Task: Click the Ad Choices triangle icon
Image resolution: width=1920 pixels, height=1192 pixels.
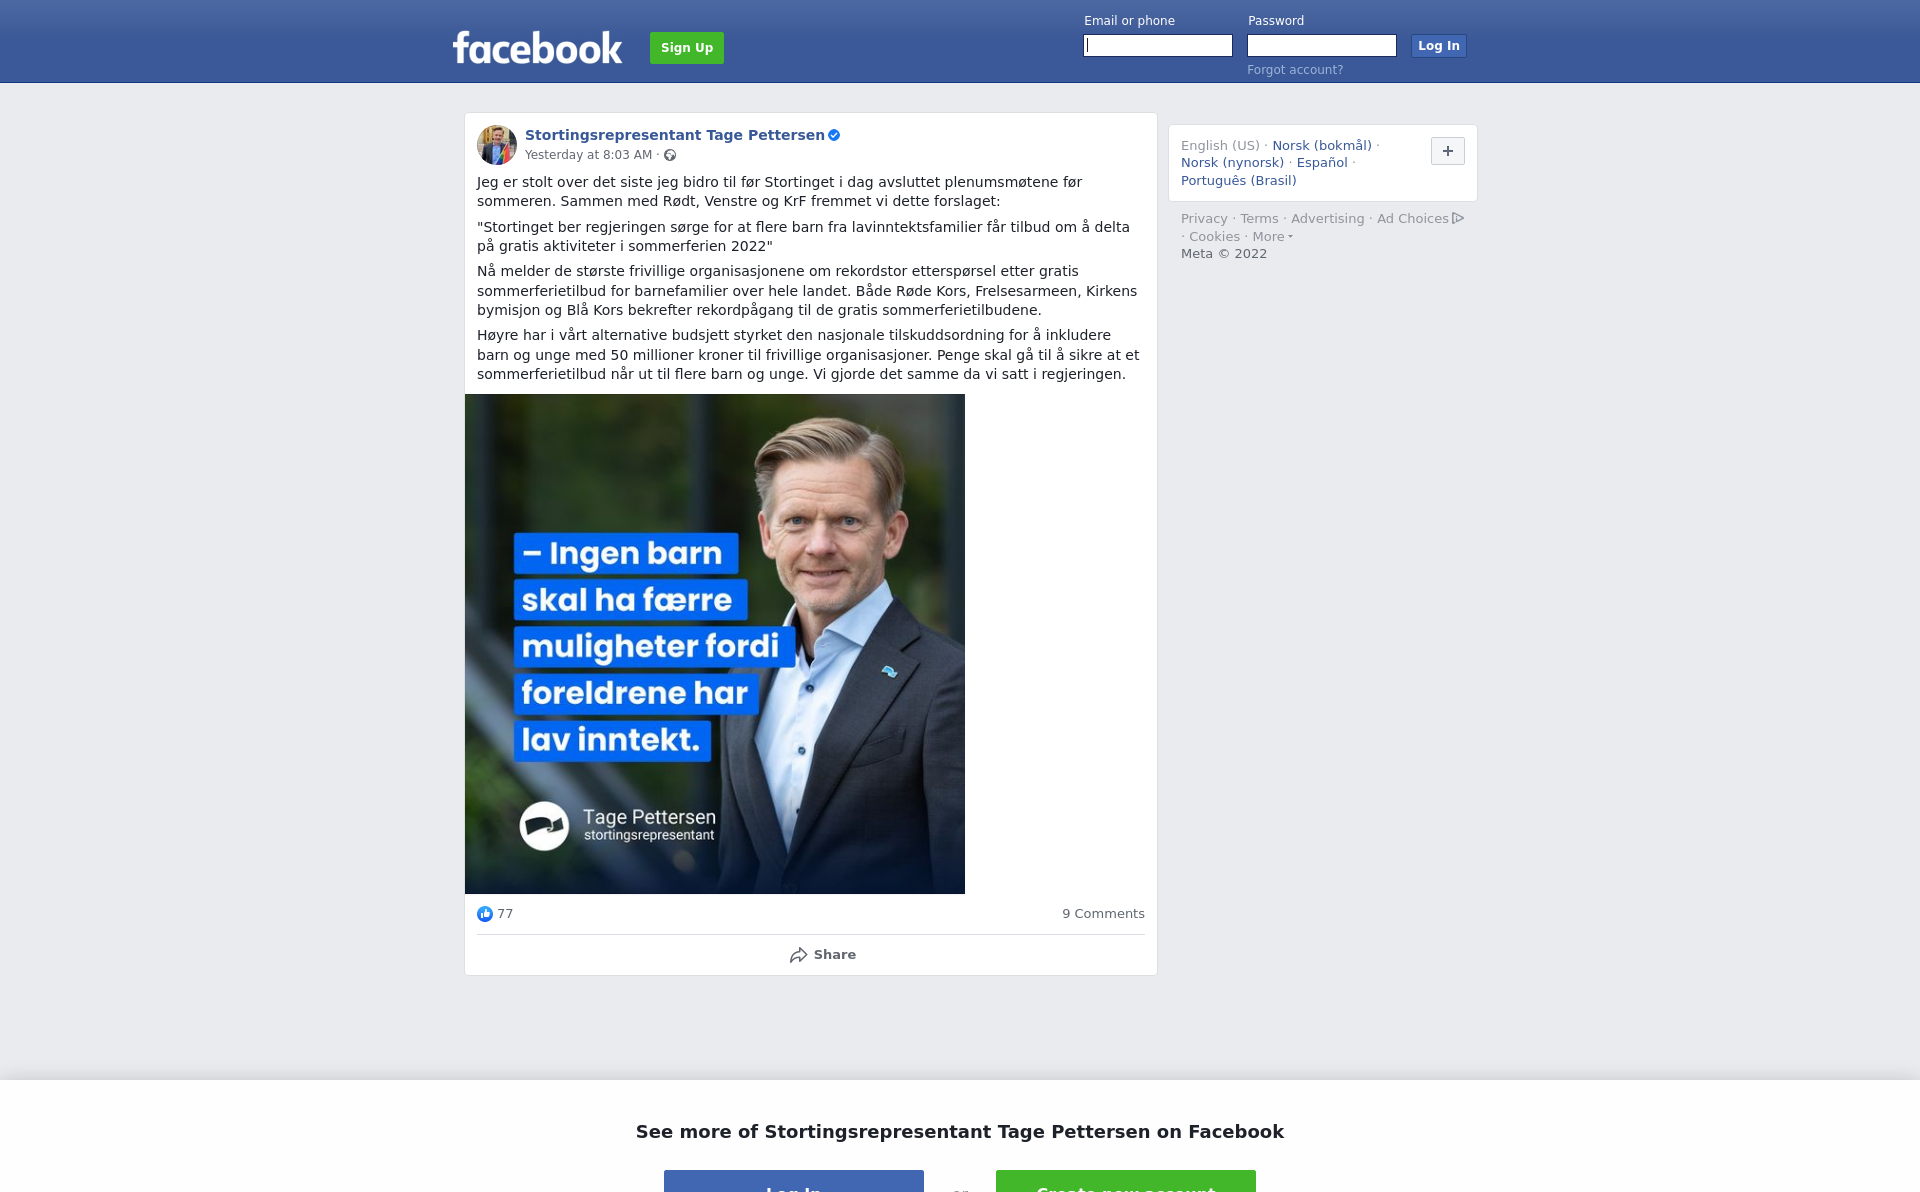Action: (1458, 218)
